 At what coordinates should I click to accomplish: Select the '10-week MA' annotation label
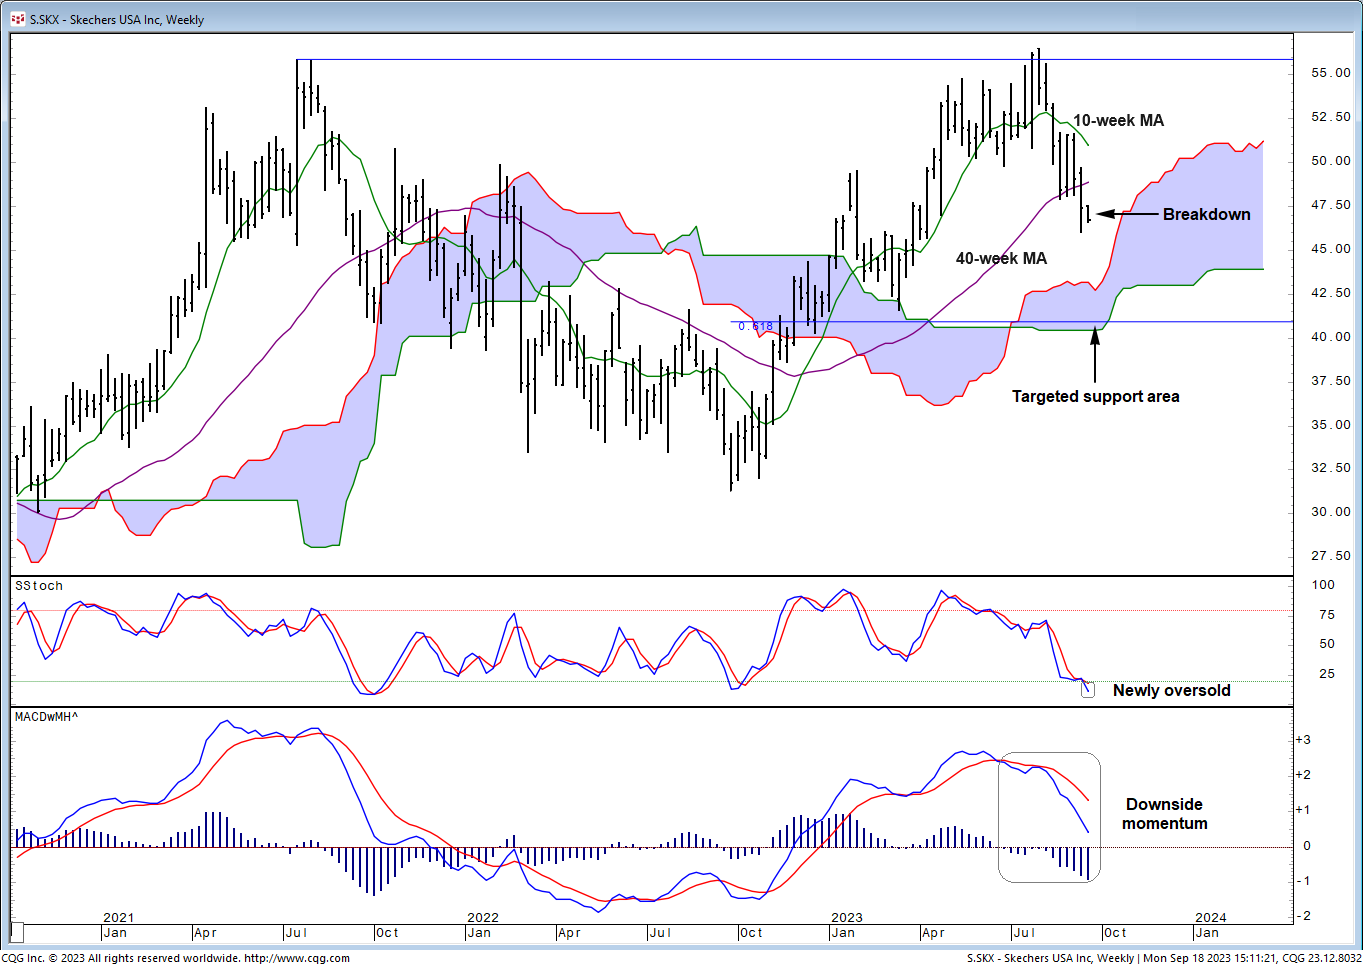[1119, 120]
